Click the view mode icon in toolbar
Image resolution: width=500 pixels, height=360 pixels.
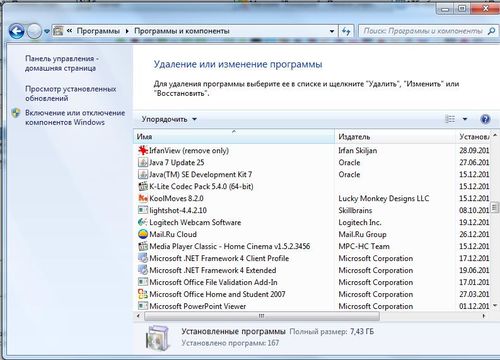pyautogui.click(x=450, y=119)
